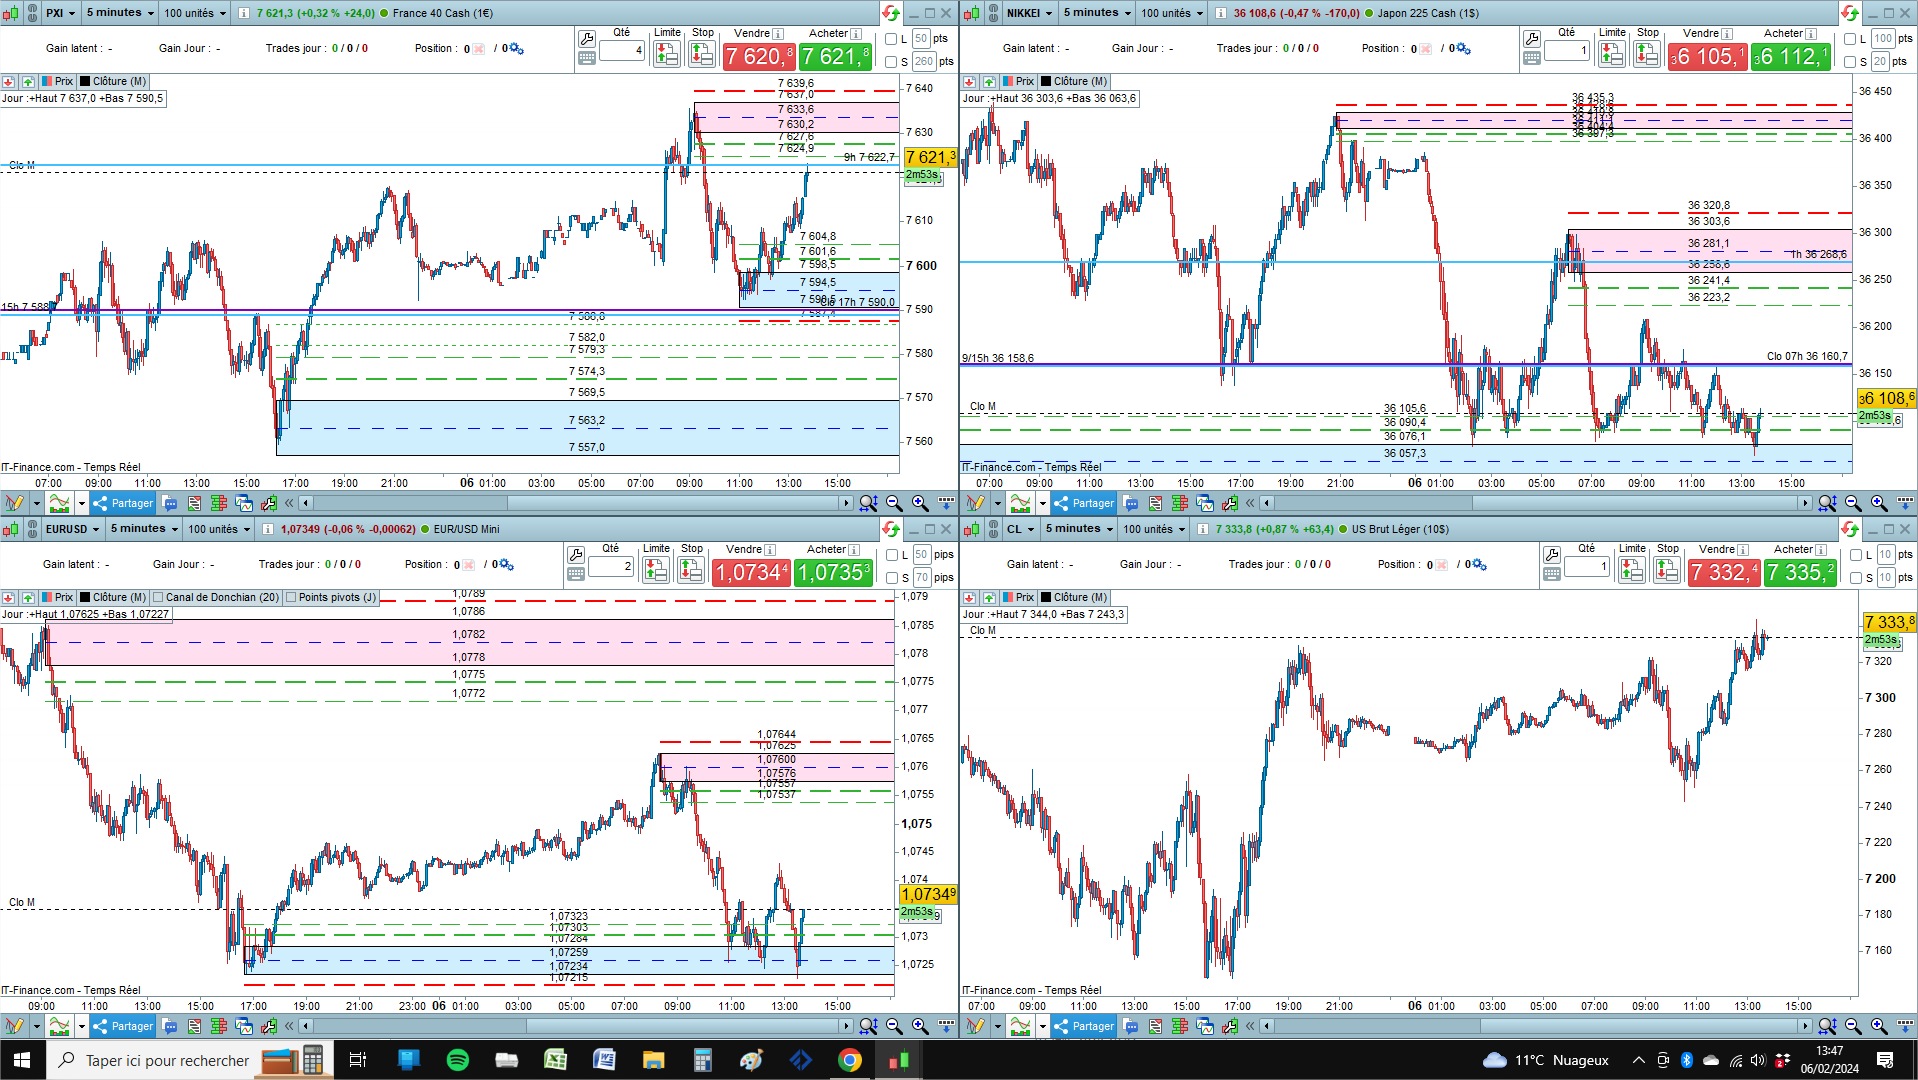Open order settings wrench in PXI trading panel
Screen dimensions: 1918x1080
pyautogui.click(x=587, y=38)
